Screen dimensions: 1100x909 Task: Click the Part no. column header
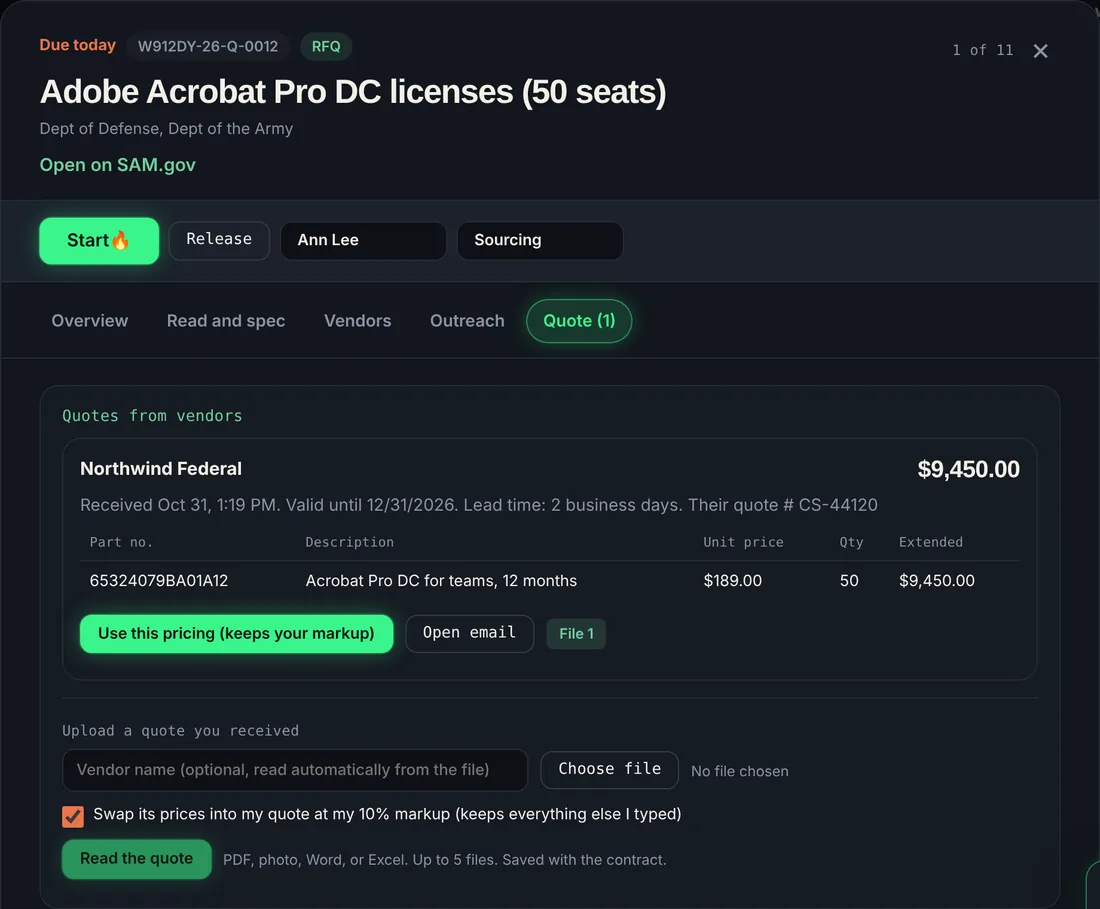tap(121, 542)
